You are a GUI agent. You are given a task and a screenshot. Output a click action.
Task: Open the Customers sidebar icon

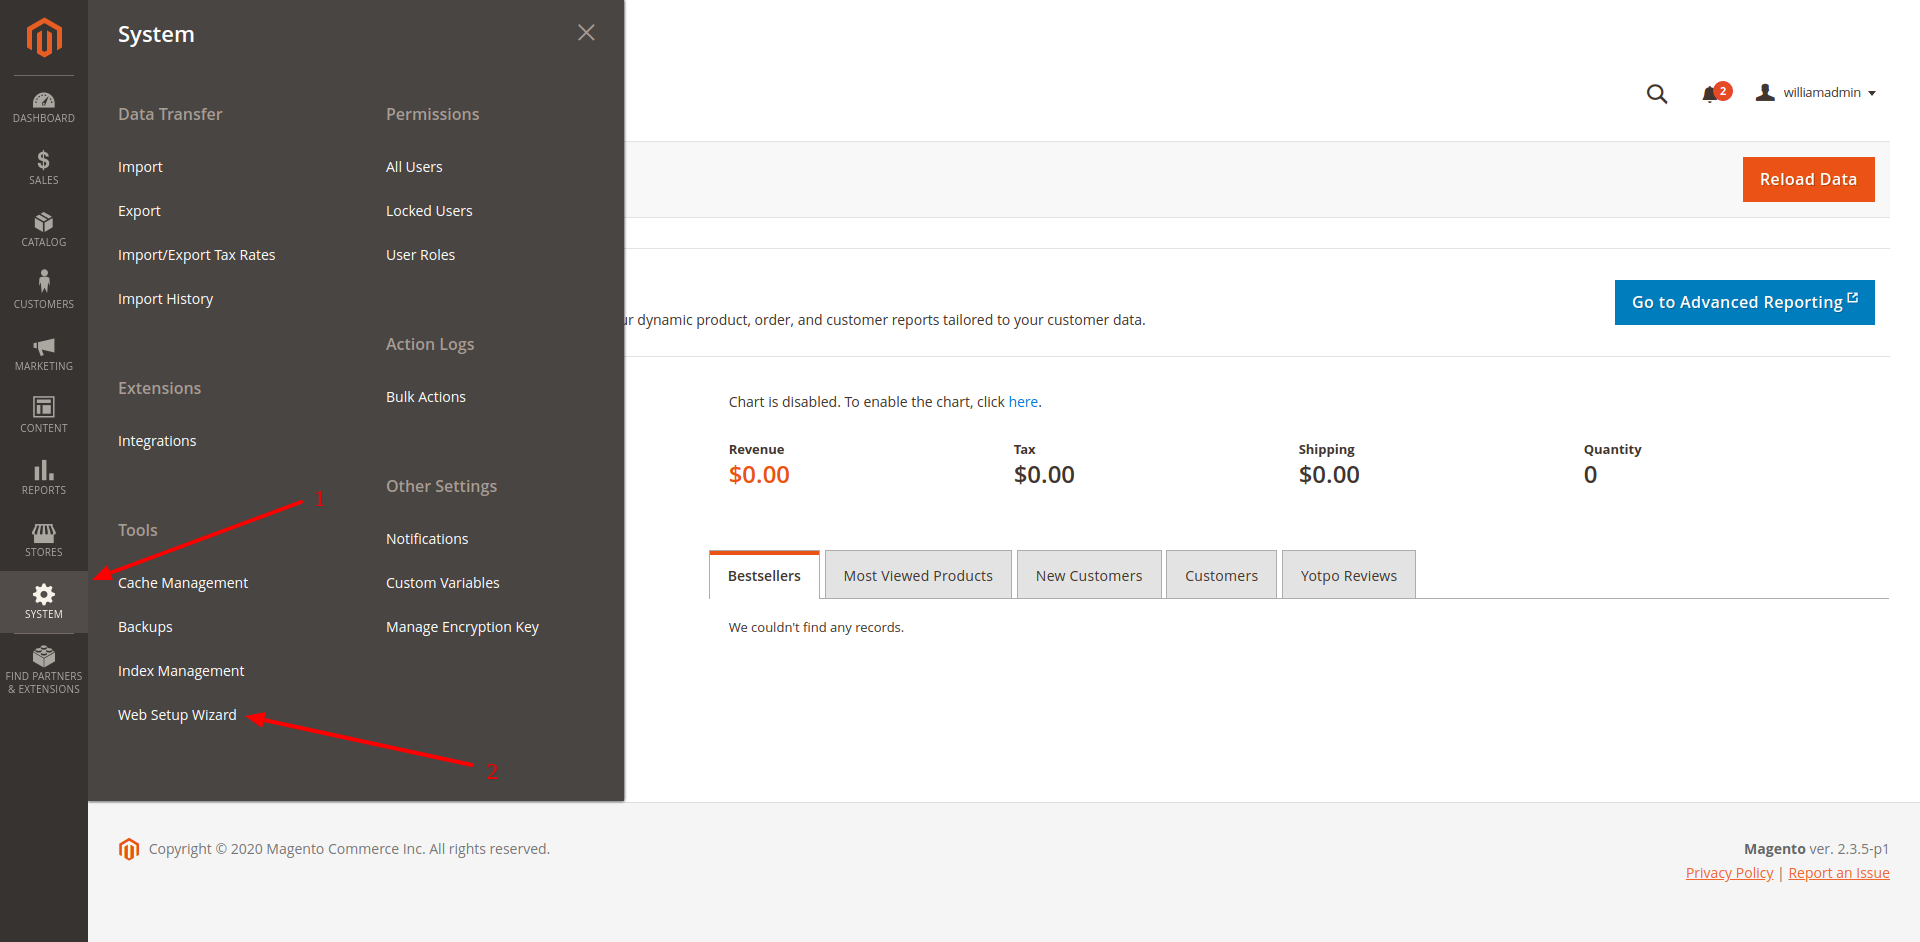coord(43,290)
